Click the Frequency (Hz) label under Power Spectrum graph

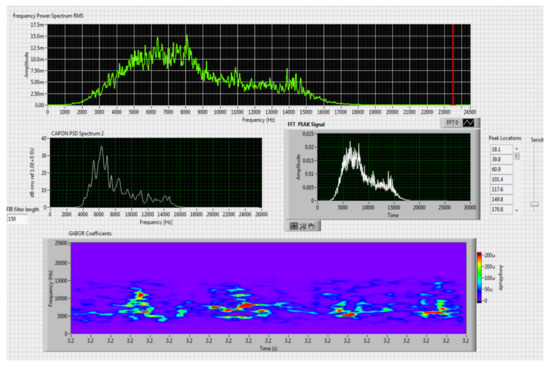[259, 120]
